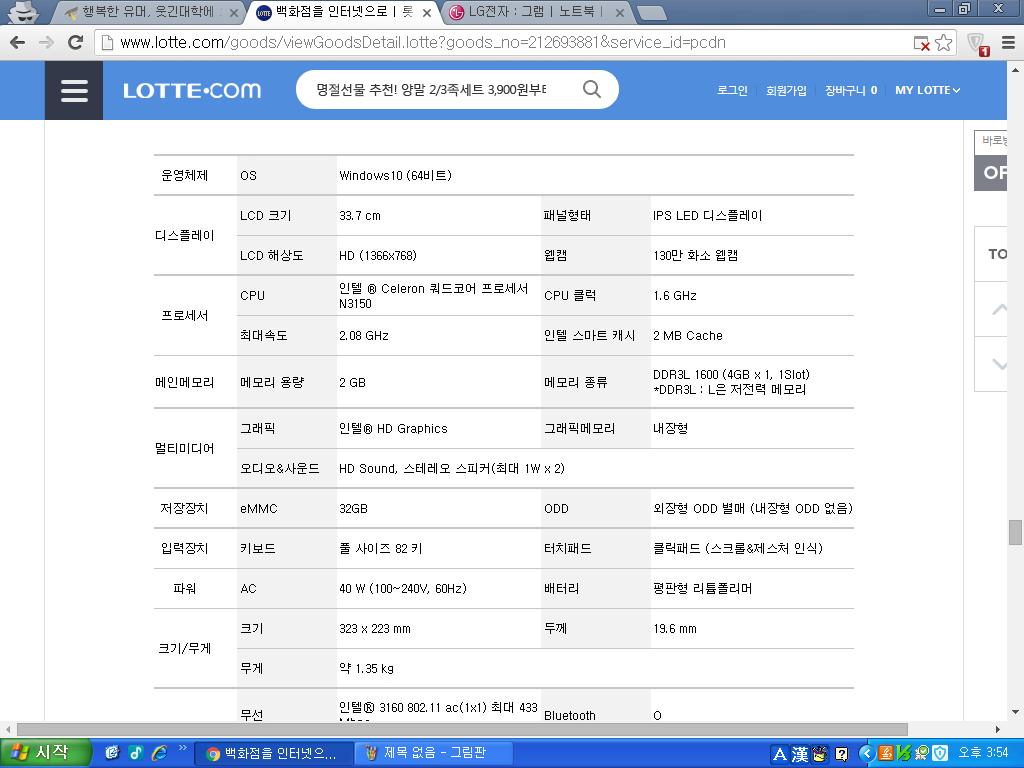Click the side panel down chevron
Screen dimensions: 1024x768
click(x=998, y=364)
